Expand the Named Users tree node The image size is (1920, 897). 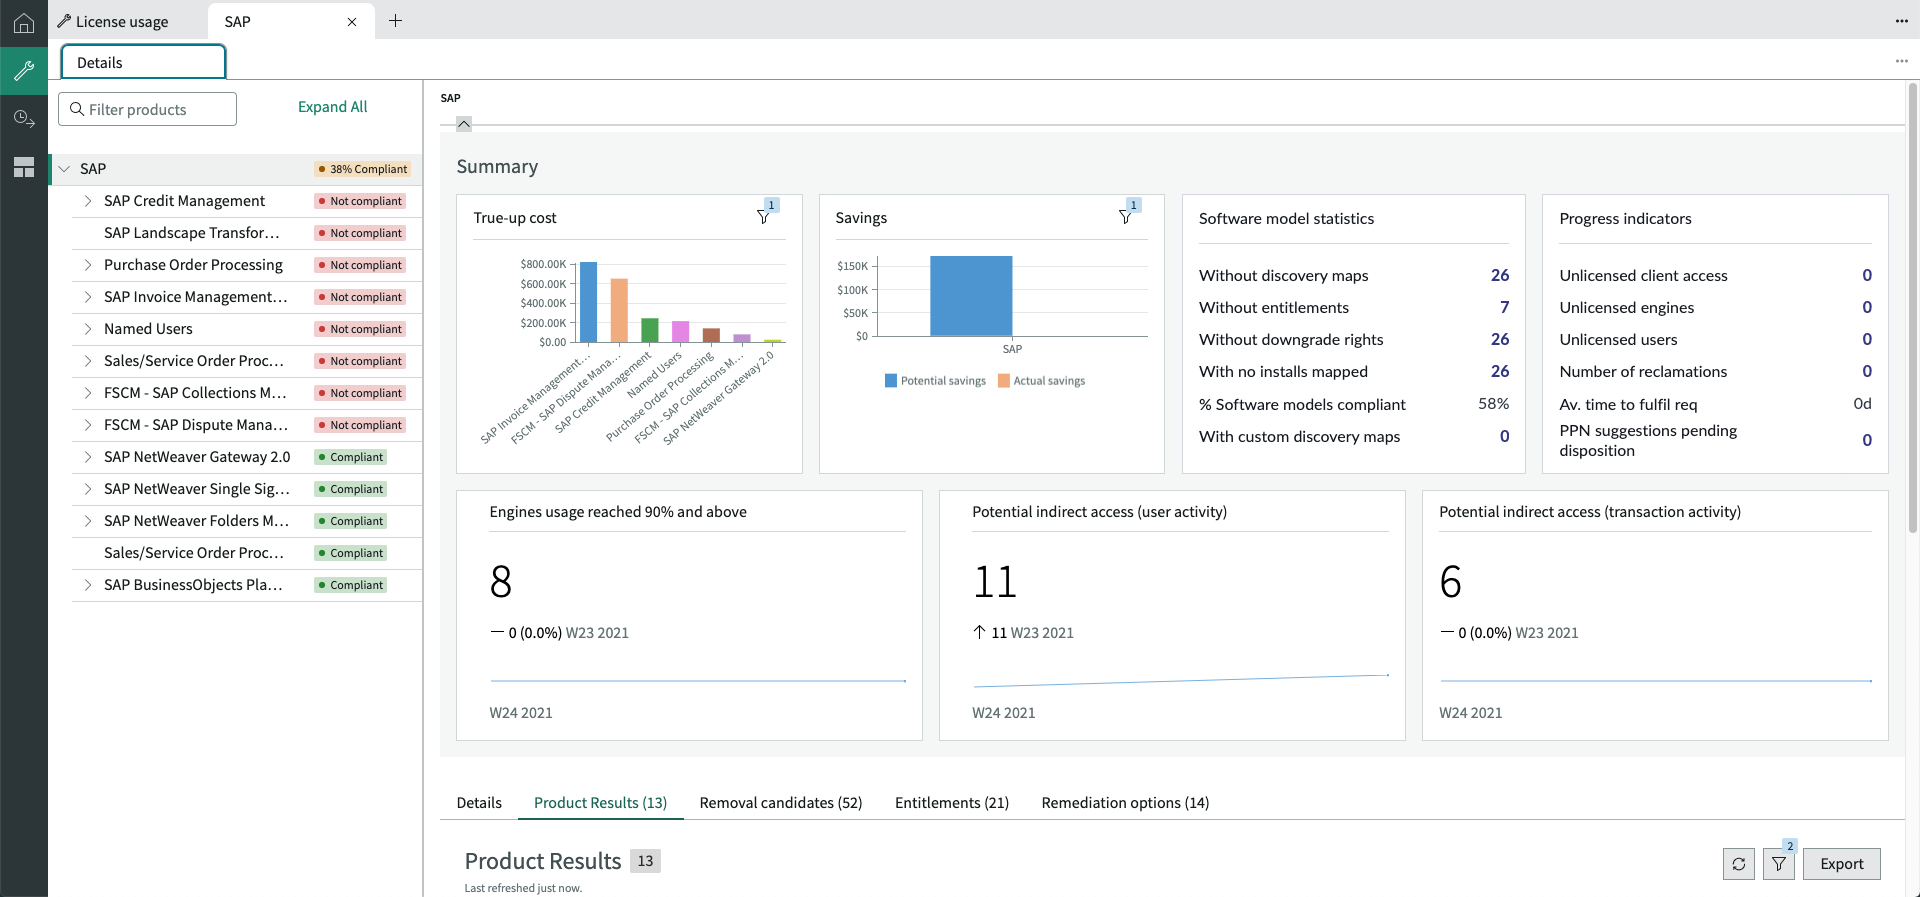point(88,329)
